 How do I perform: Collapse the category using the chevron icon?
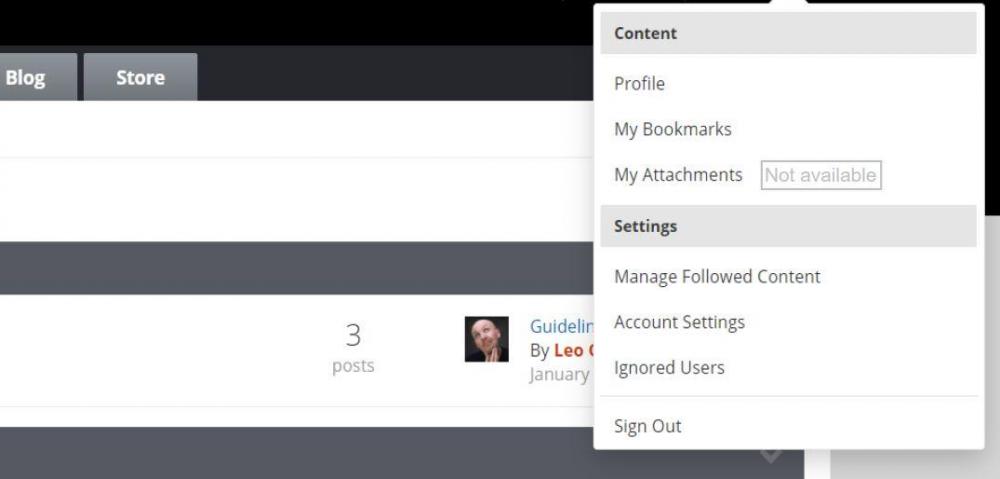[770, 453]
